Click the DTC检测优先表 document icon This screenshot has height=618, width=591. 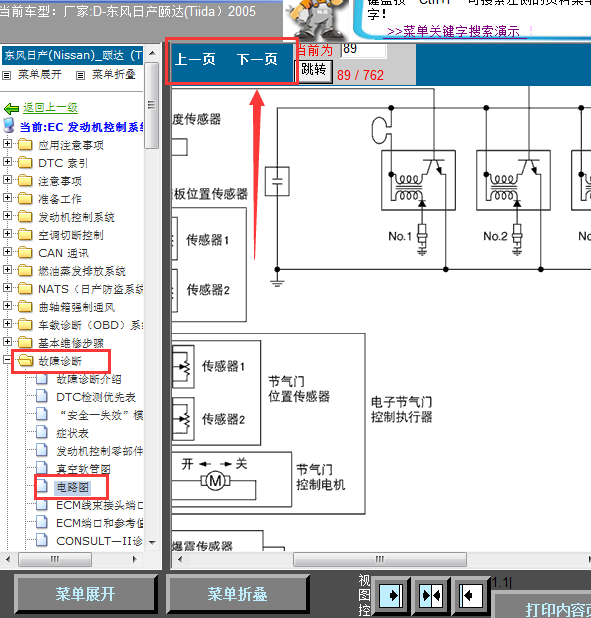tap(42, 396)
